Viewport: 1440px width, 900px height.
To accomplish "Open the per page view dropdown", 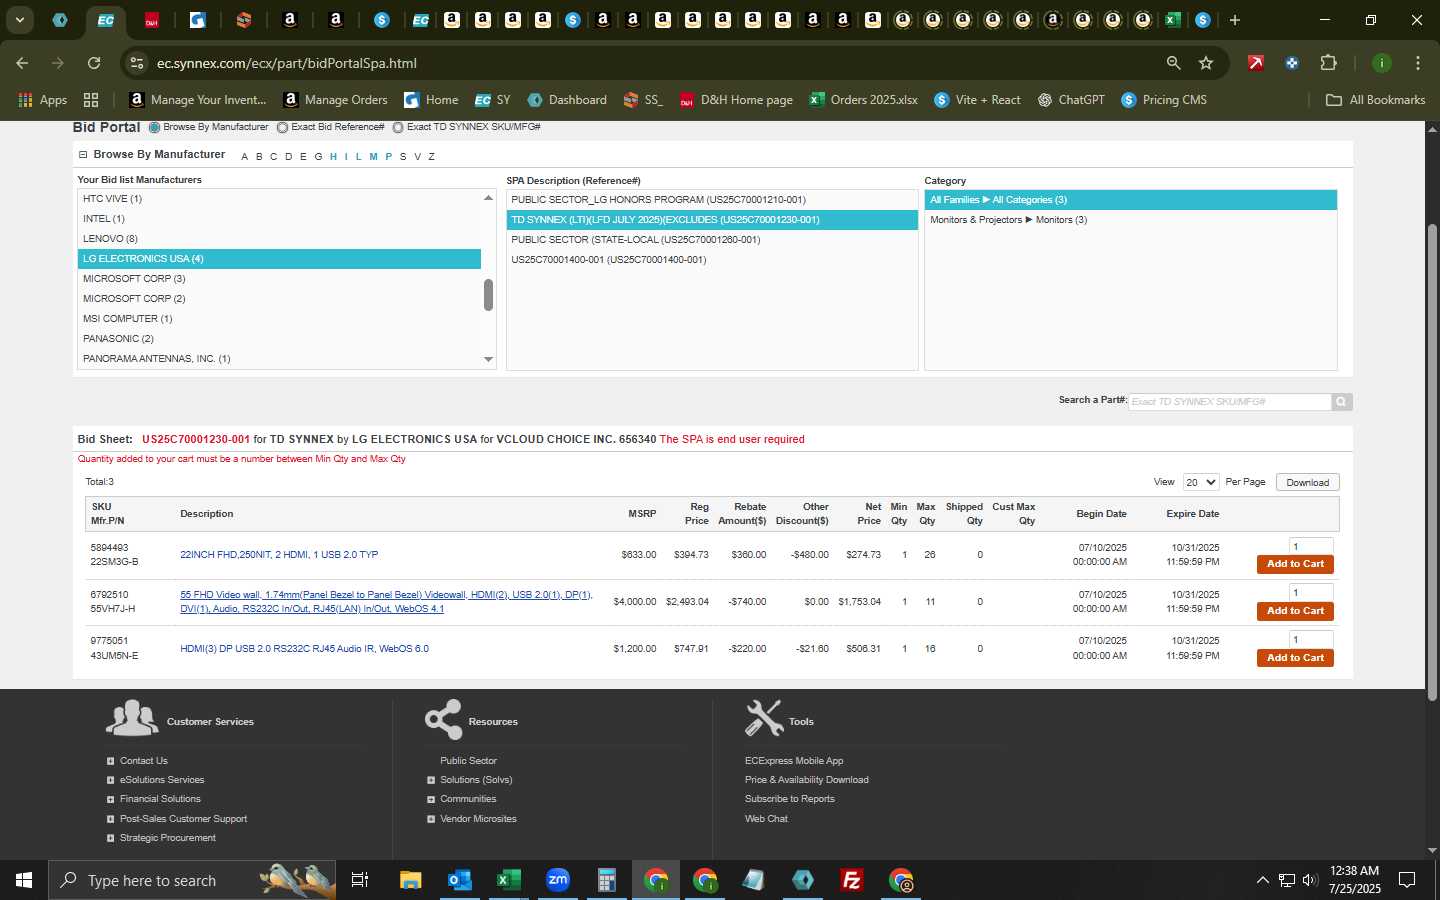I will click(x=1200, y=482).
